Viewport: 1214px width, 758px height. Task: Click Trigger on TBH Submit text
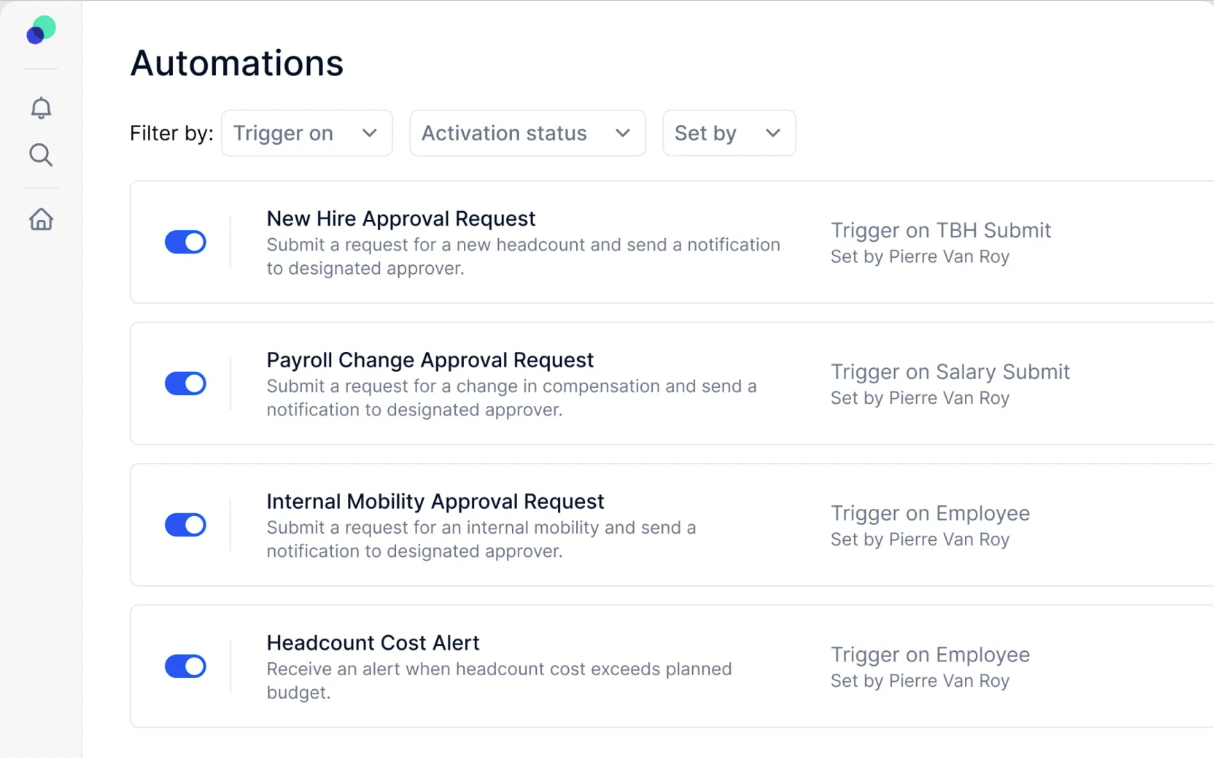941,230
